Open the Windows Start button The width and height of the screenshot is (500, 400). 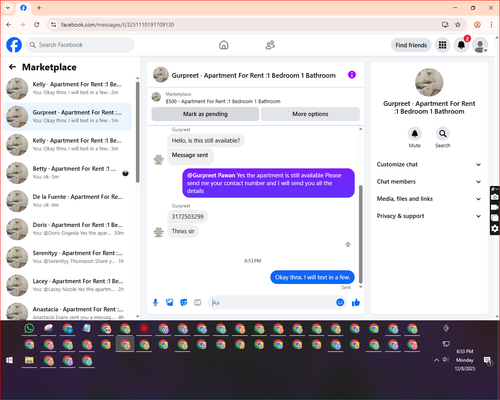9,360
